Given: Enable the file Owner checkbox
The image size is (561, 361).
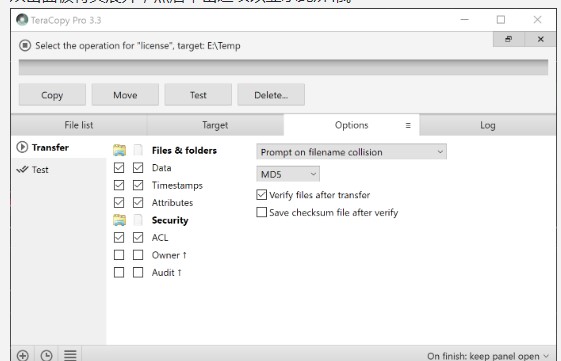Looking at the screenshot, I should (138, 255).
